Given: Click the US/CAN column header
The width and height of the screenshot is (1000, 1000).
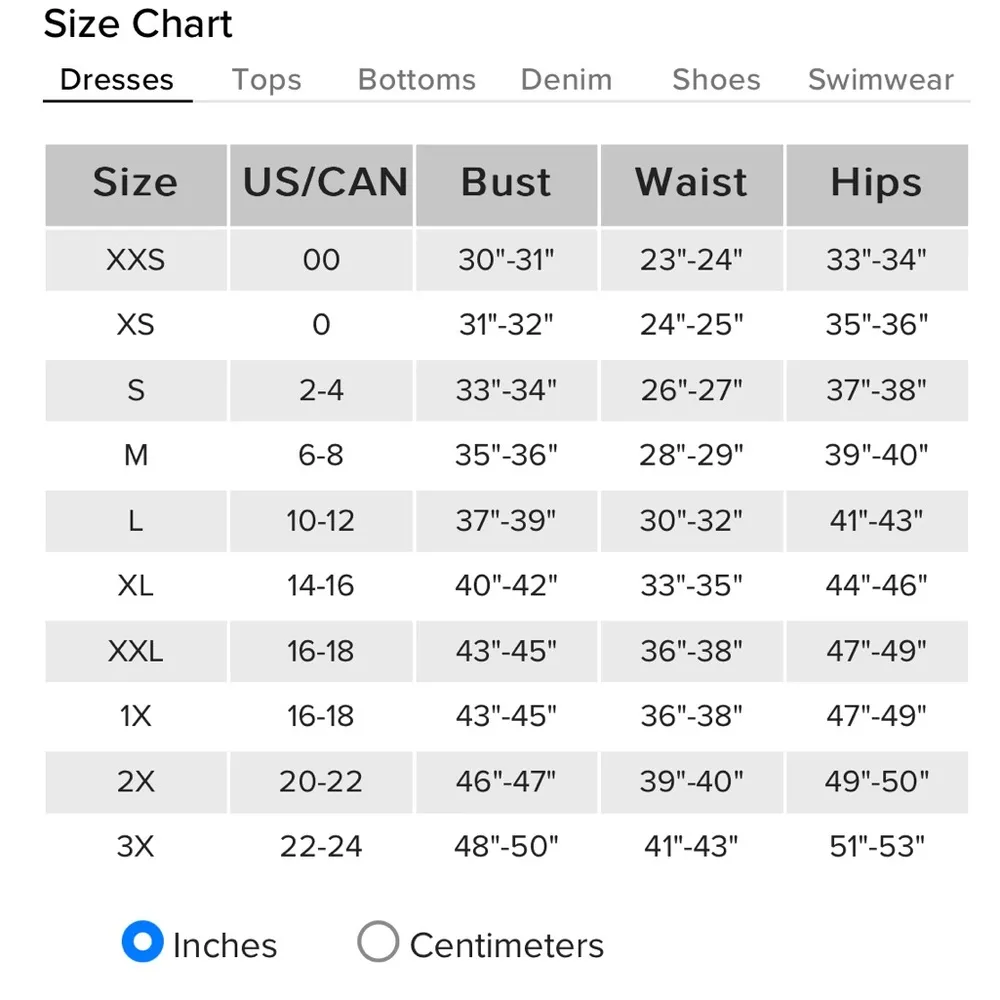Looking at the screenshot, I should [322, 183].
